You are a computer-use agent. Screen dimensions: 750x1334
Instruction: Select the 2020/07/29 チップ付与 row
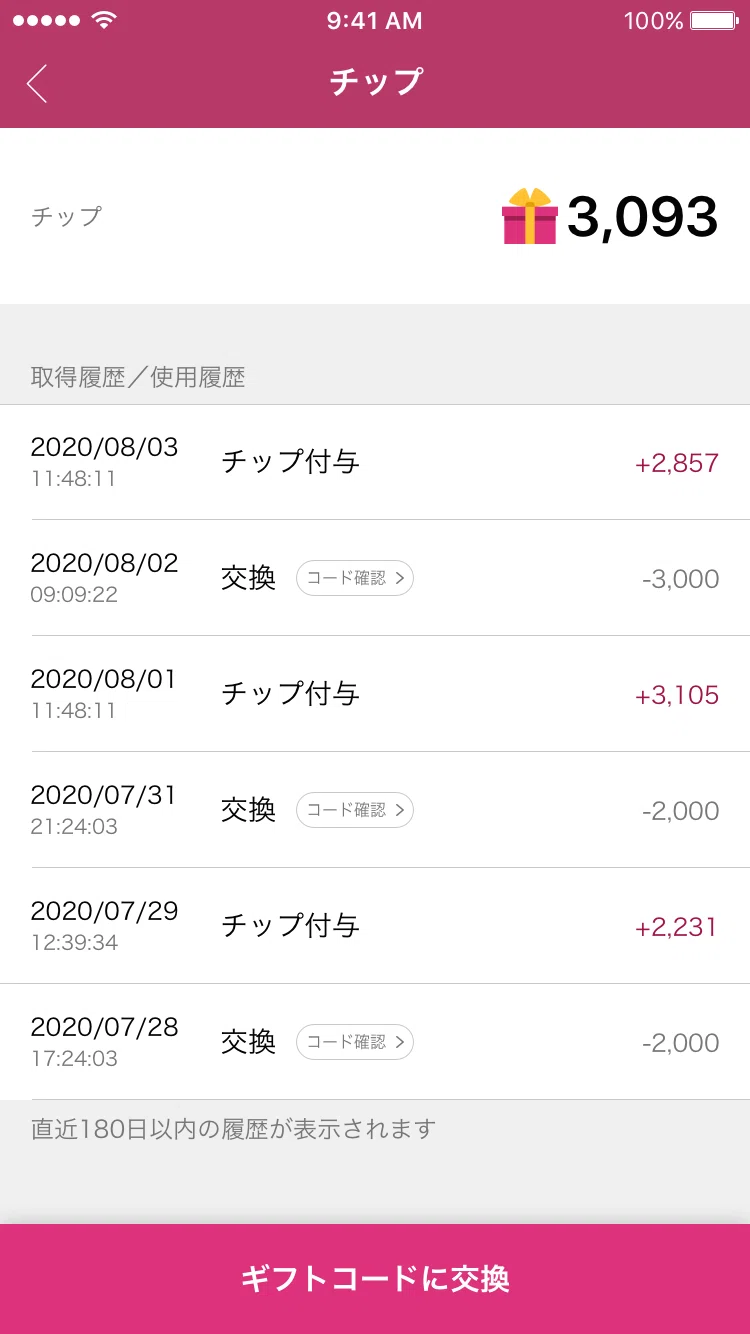(x=375, y=926)
